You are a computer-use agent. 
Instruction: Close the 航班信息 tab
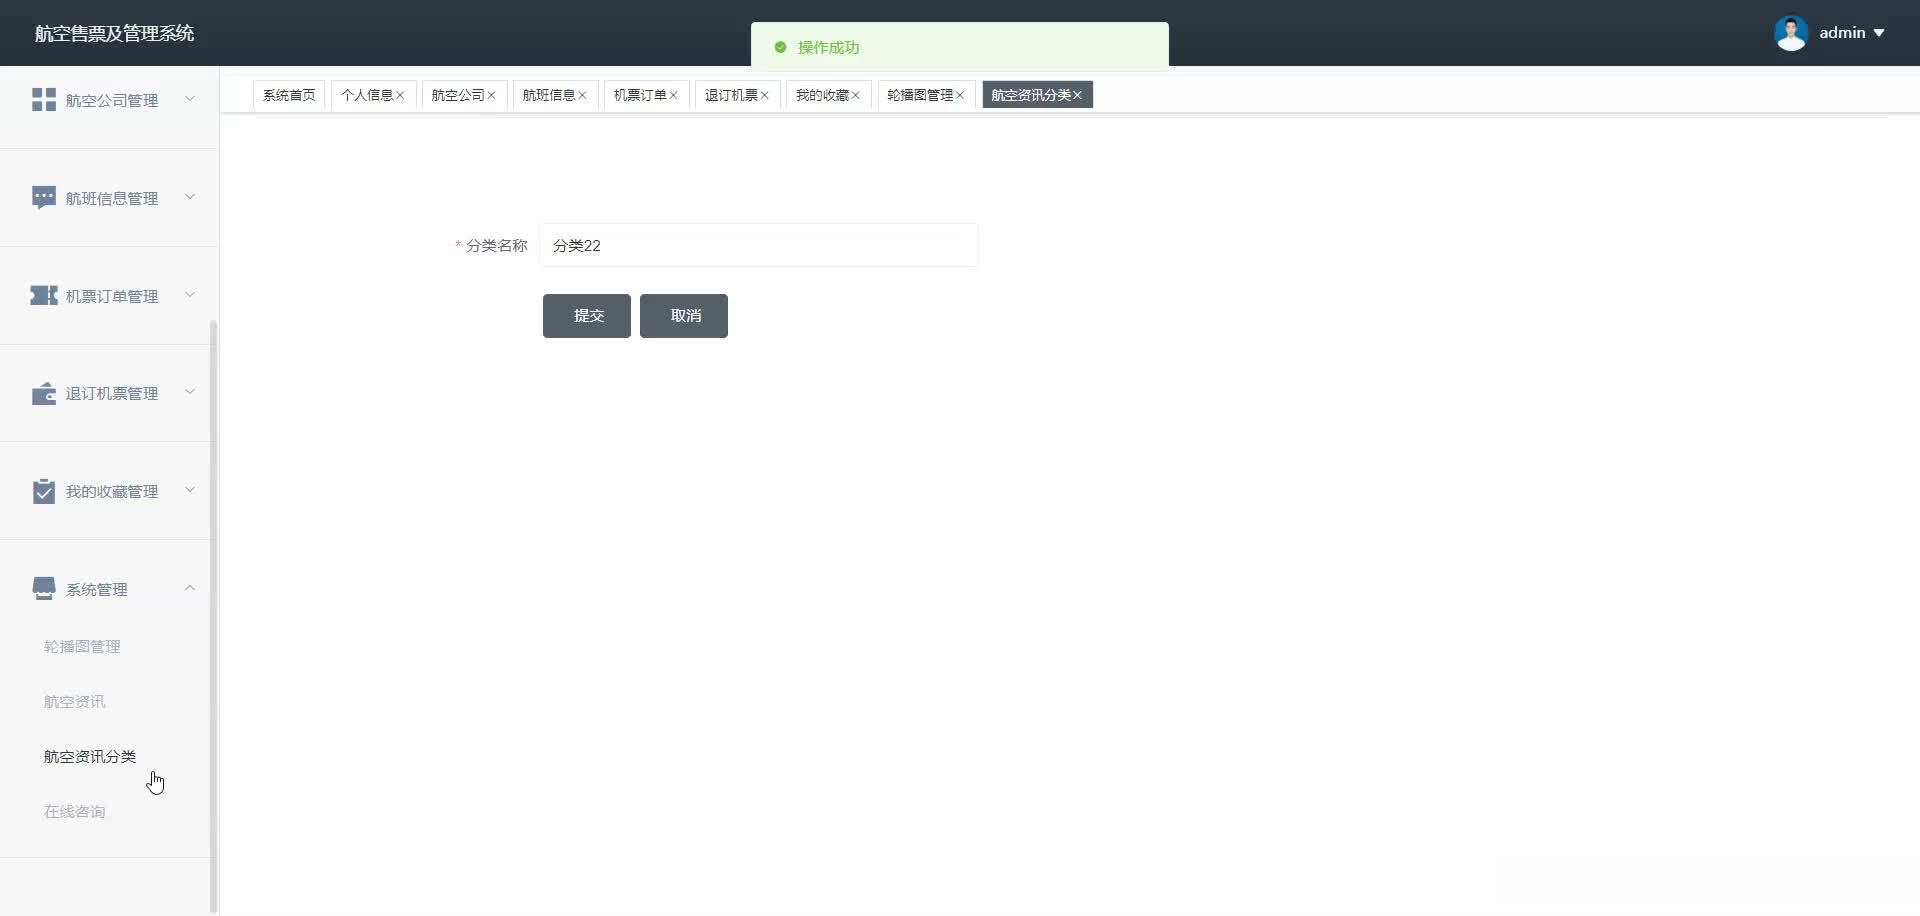pyautogui.click(x=582, y=95)
